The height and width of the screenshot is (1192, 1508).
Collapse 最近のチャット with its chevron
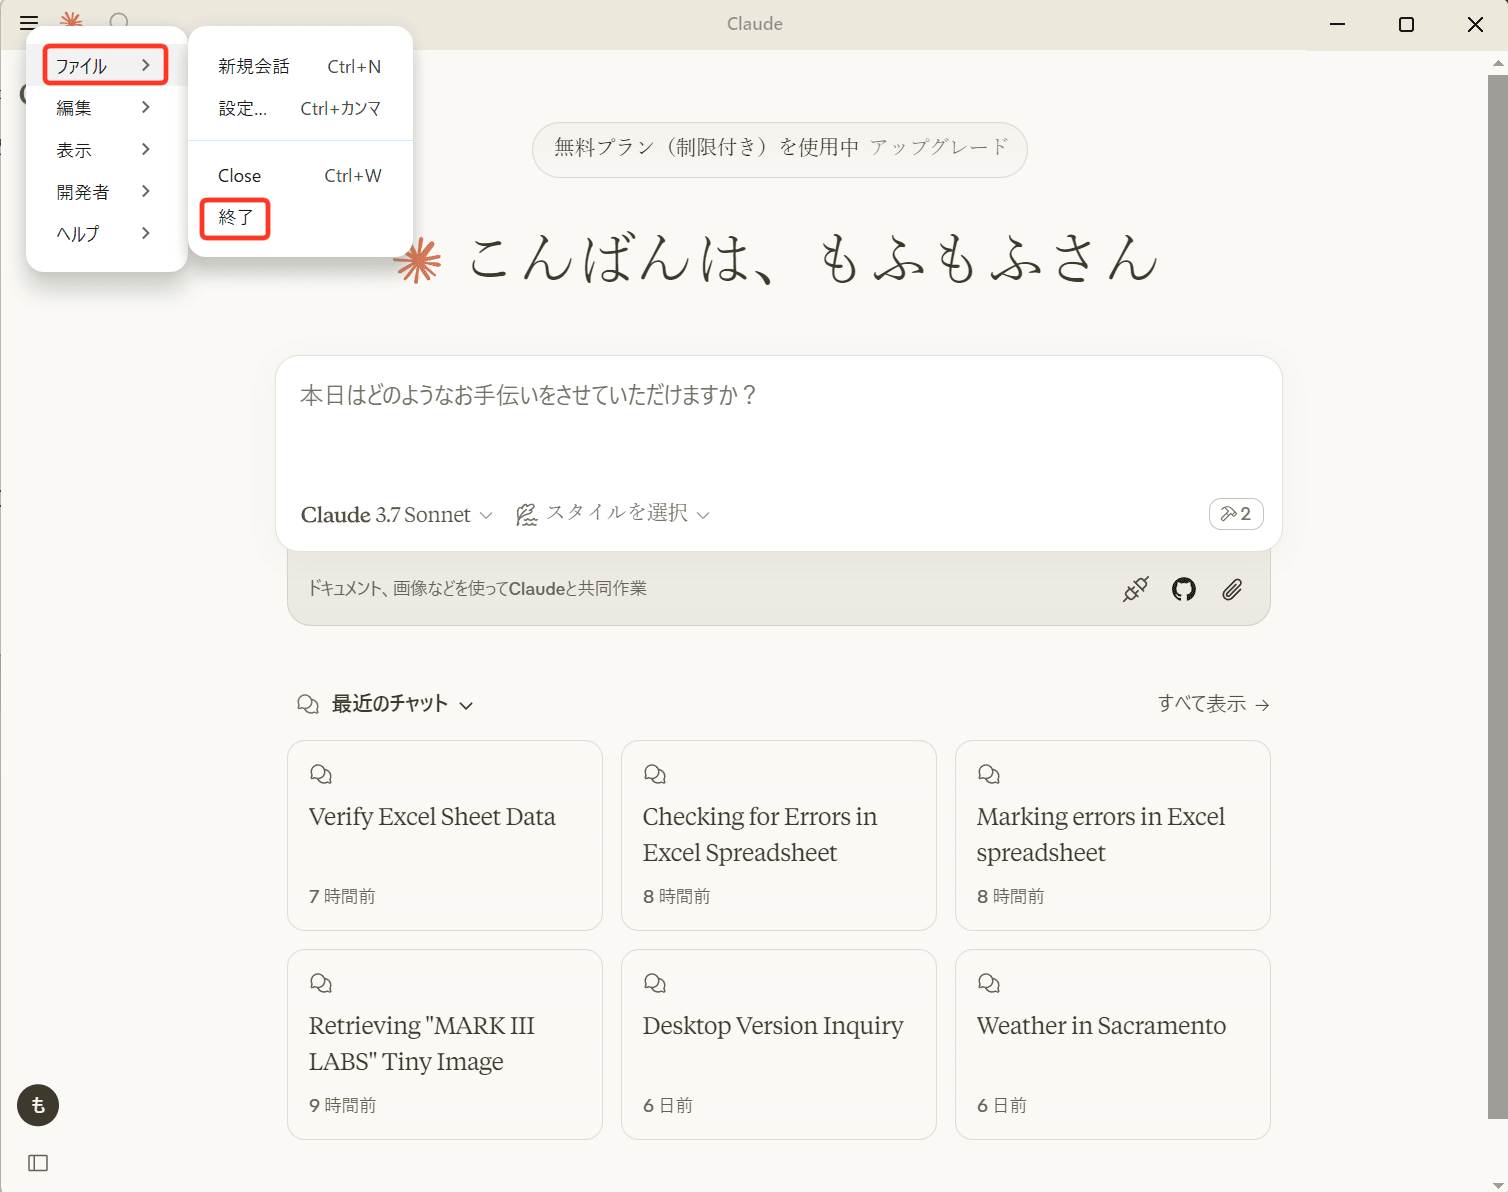click(x=466, y=705)
